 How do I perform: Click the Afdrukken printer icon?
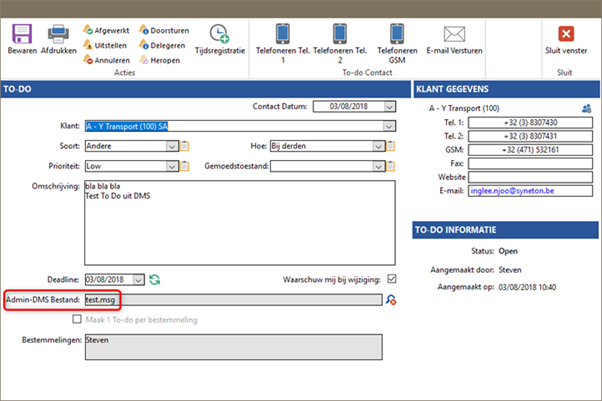pos(59,33)
